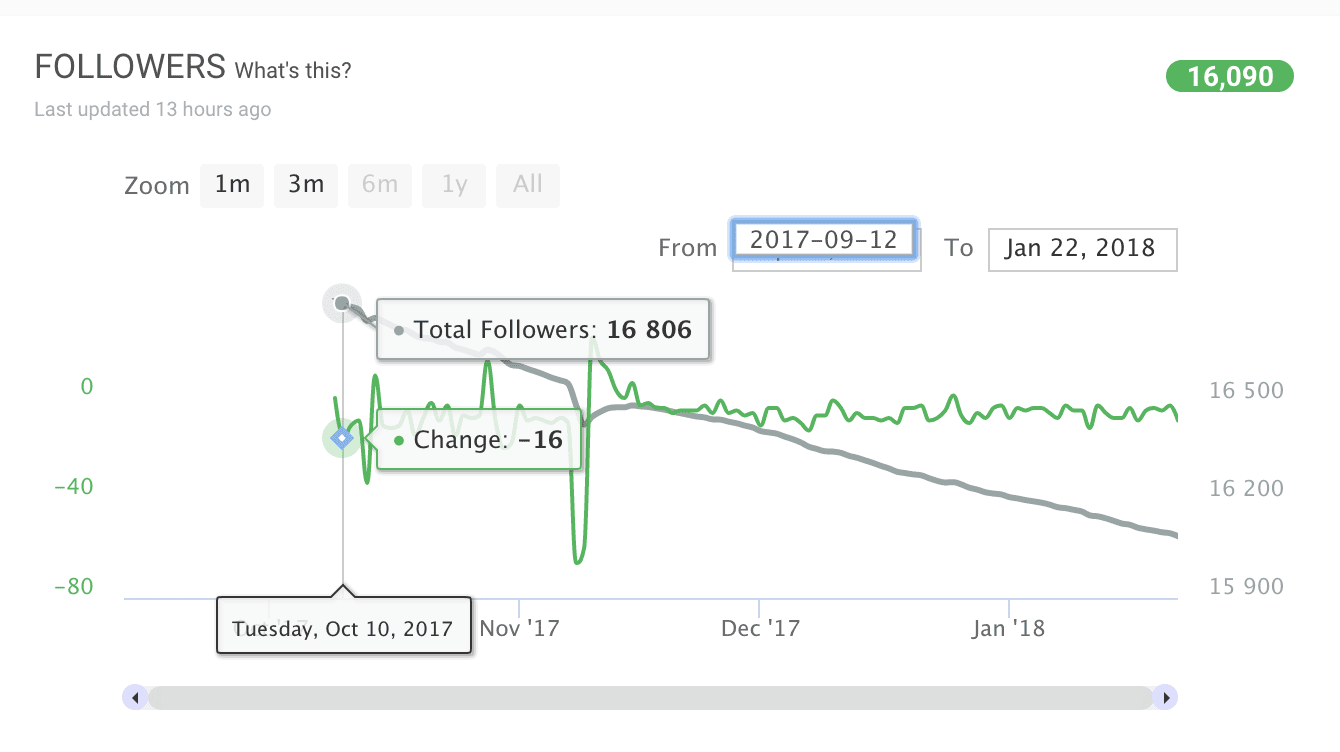1340x752 pixels.
Task: Click the left scrollbar arrow icon
Action: (x=134, y=697)
